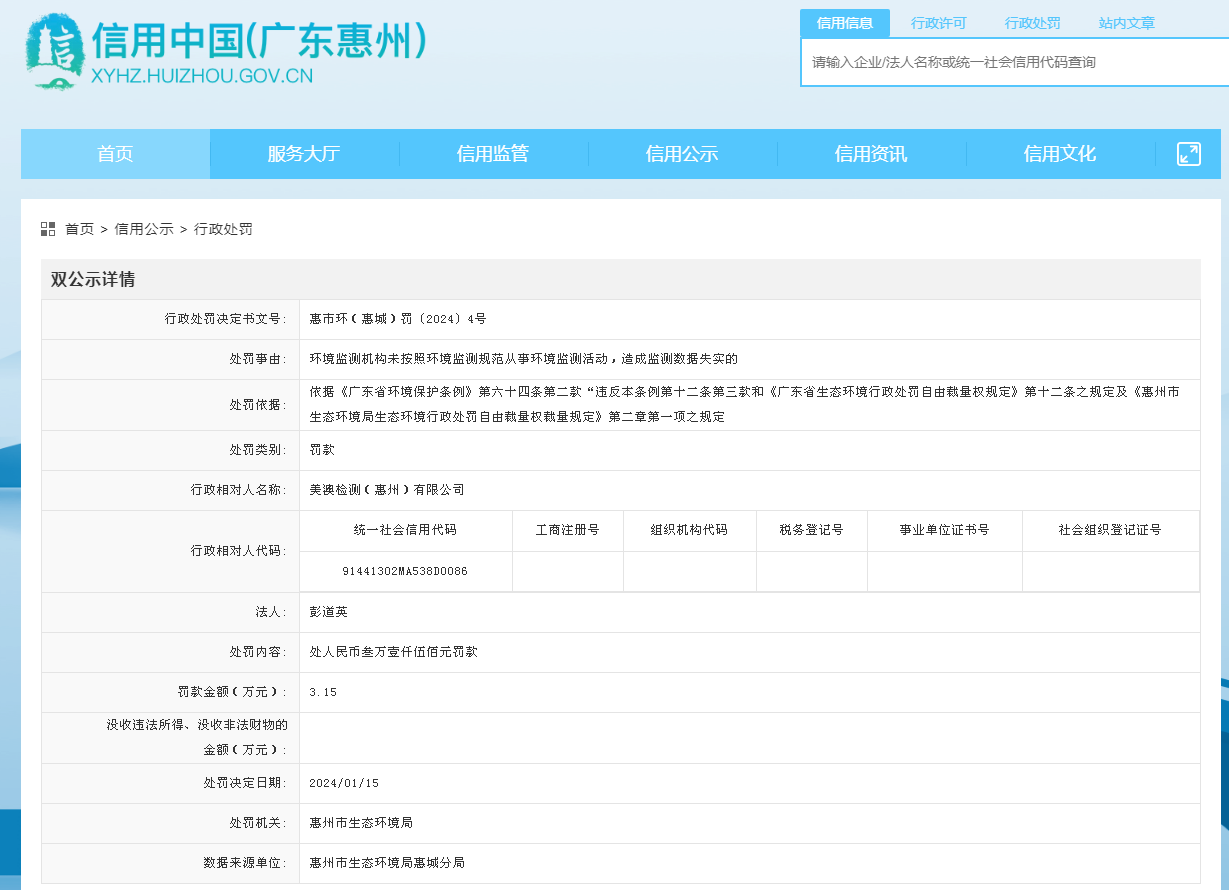Click the 行政相对人名称 label
1229x890 pixels.
tap(239, 490)
